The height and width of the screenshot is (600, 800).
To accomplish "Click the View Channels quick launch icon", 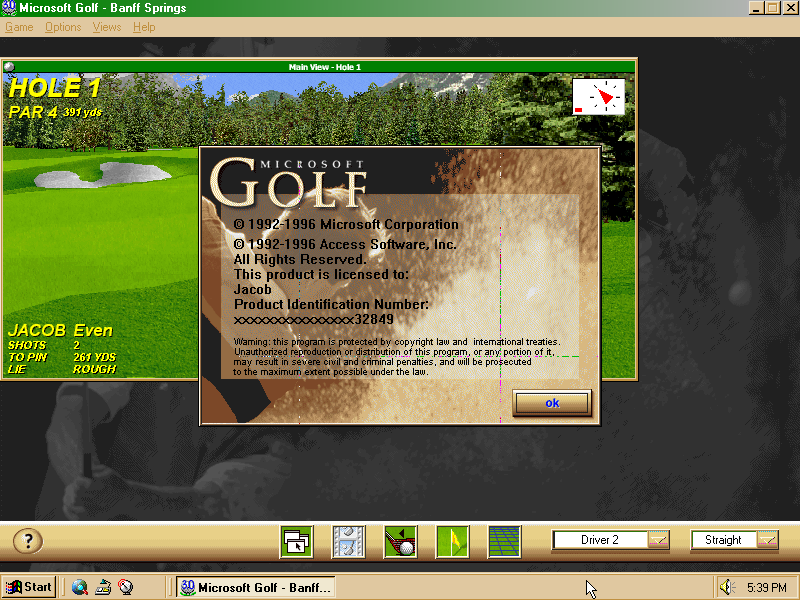I will pos(126,587).
